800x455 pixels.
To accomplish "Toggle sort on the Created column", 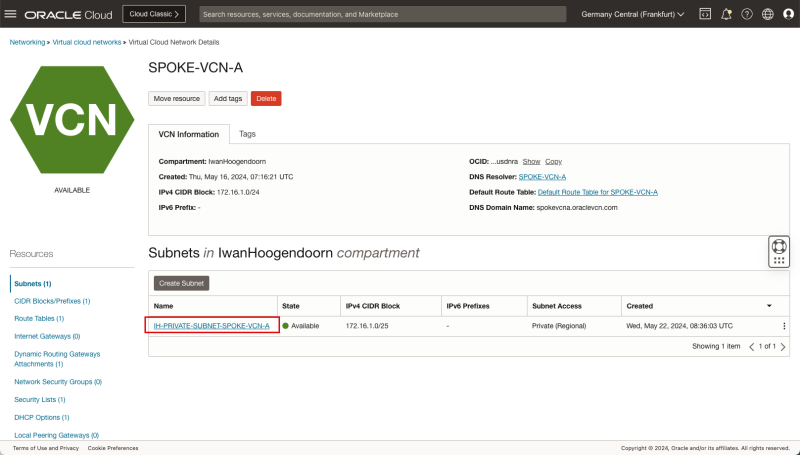I will click(x=769, y=305).
